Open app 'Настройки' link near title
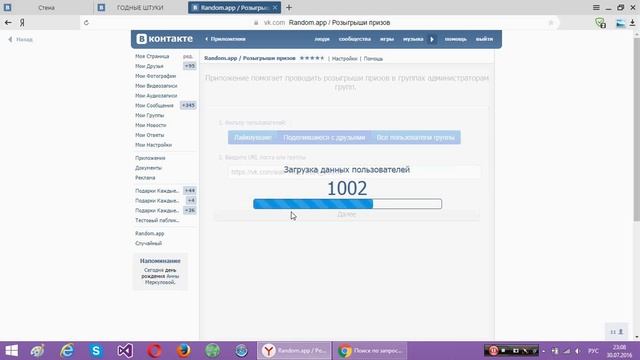 pos(344,59)
